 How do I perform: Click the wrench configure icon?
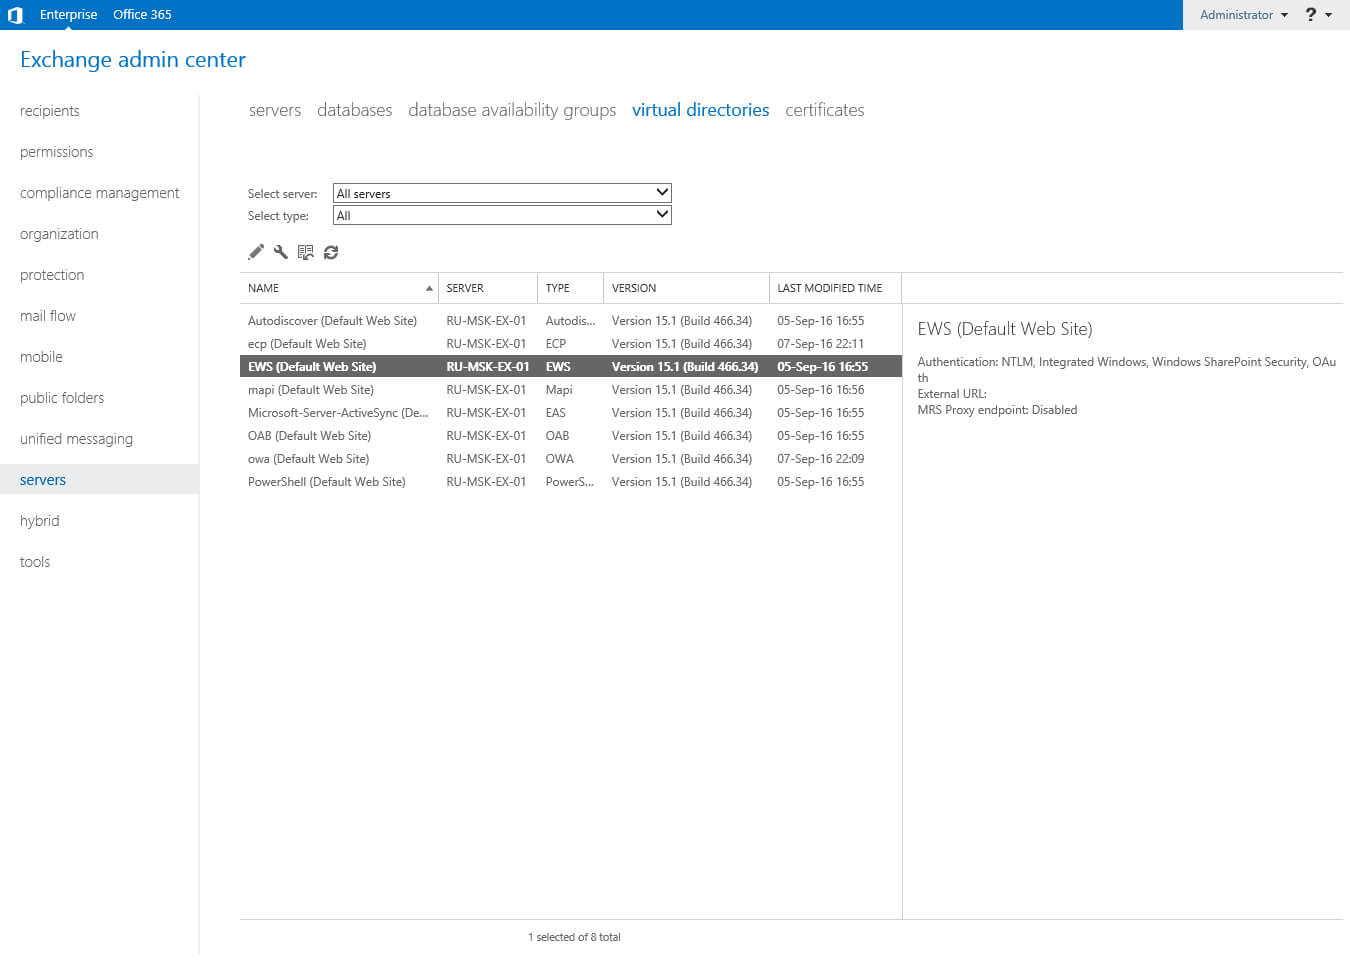point(281,252)
